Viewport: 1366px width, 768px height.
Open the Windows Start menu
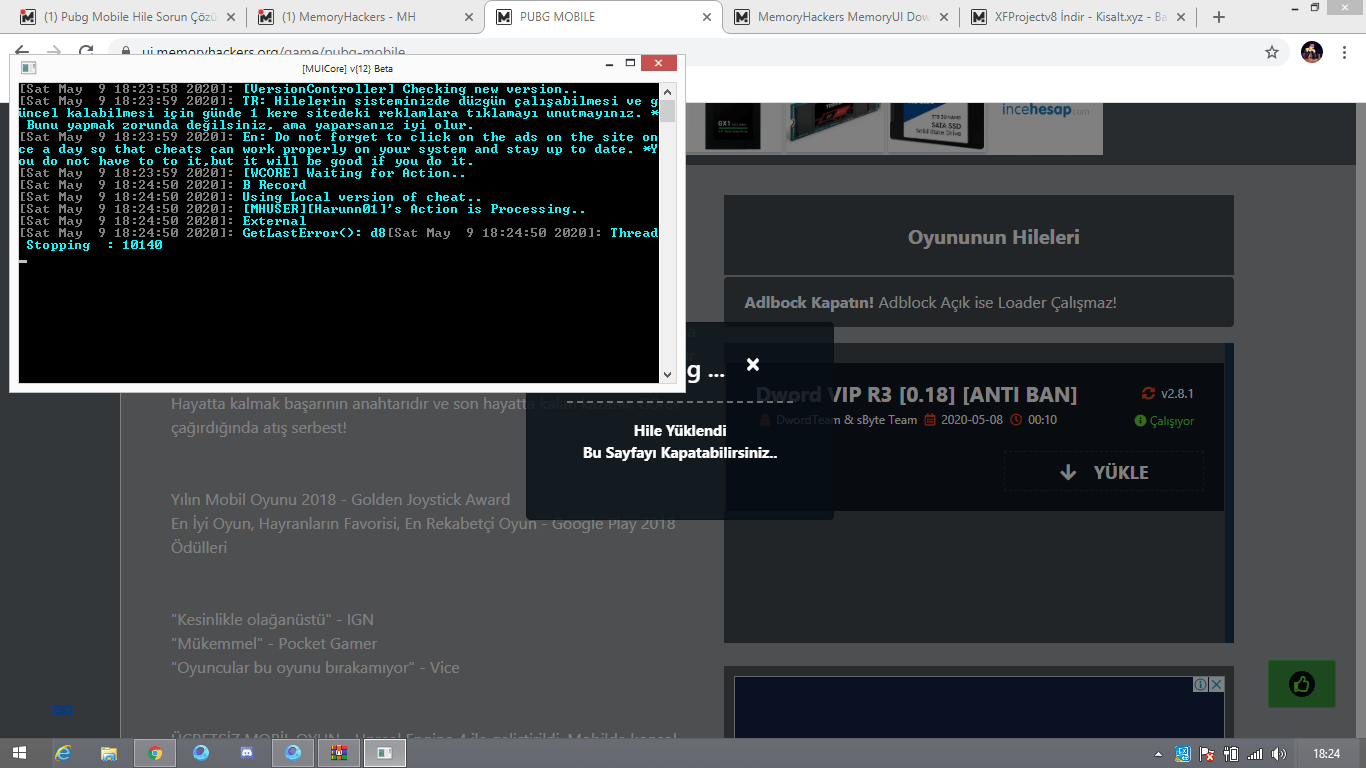pyautogui.click(x=20, y=753)
